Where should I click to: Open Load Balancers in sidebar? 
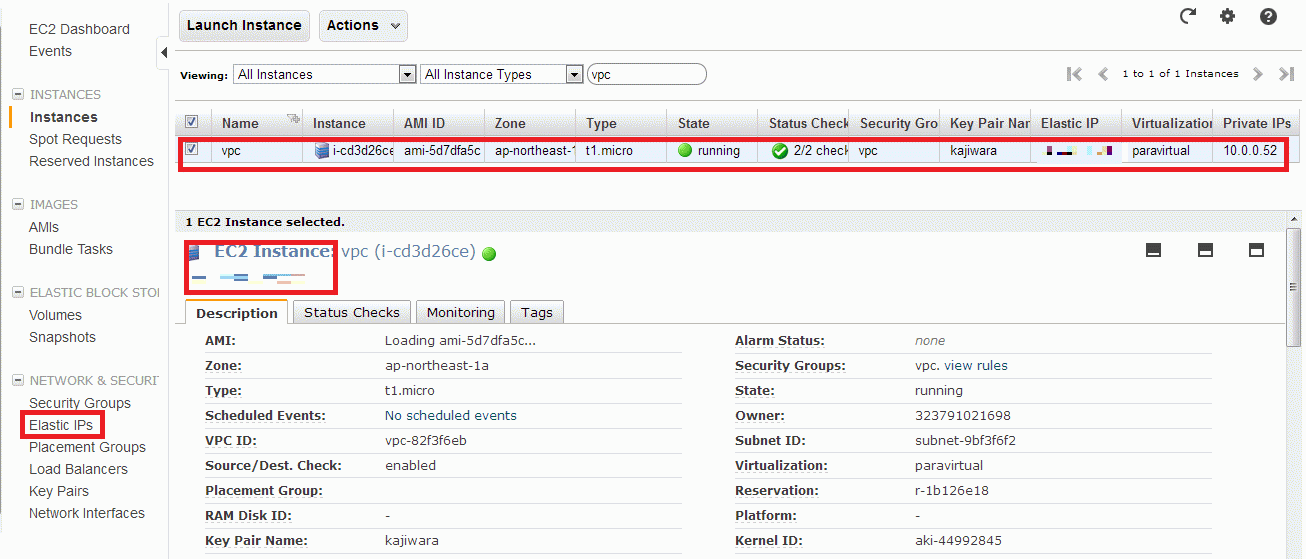click(x=78, y=469)
